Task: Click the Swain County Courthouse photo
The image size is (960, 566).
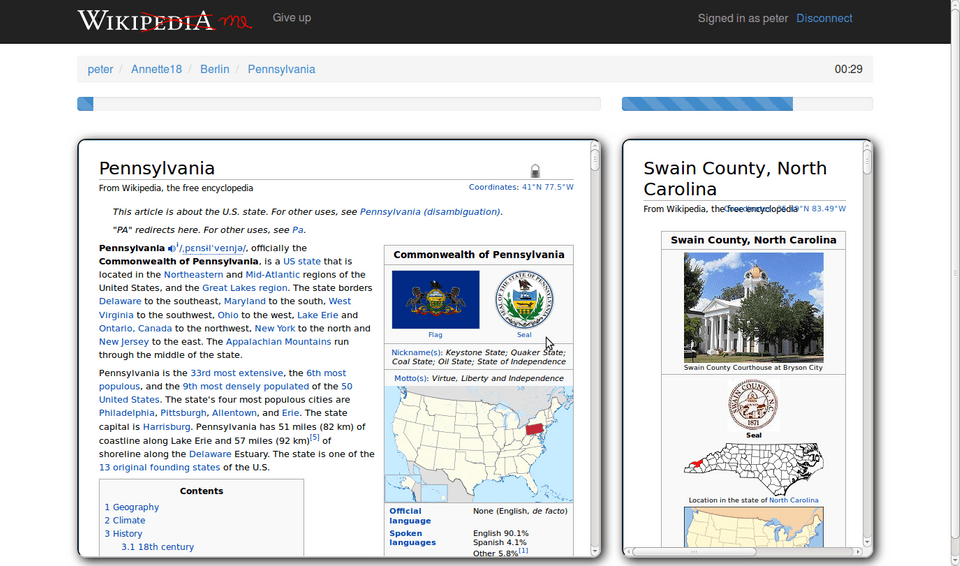Action: pos(754,308)
